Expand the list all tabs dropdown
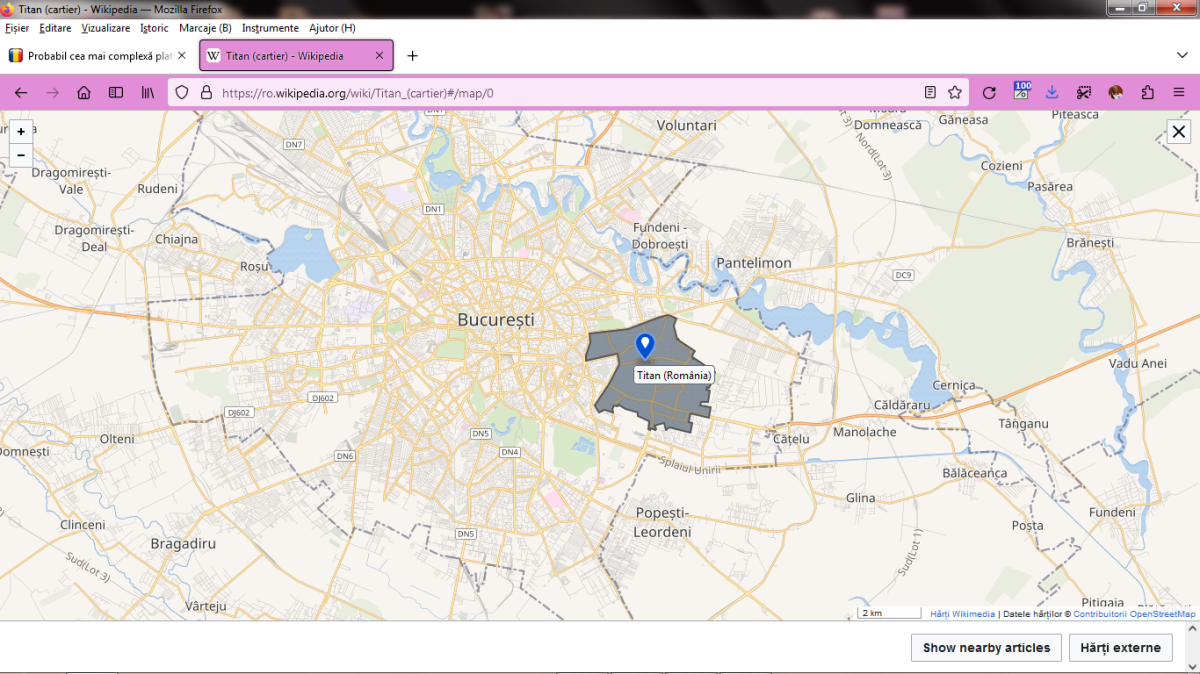Screen dimensions: 1200x674 tap(1182, 55)
